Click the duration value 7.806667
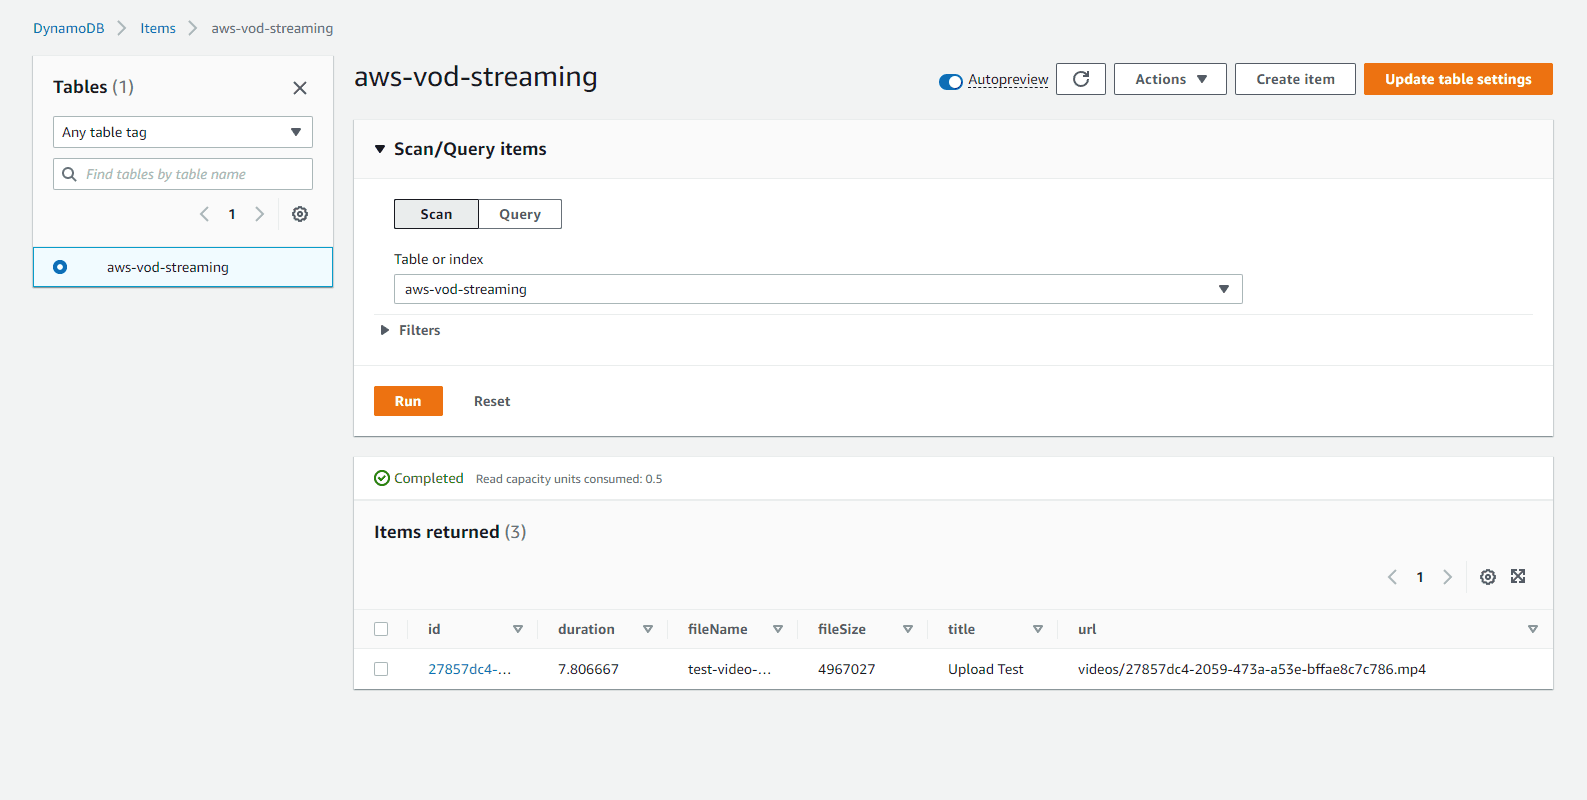 [588, 669]
